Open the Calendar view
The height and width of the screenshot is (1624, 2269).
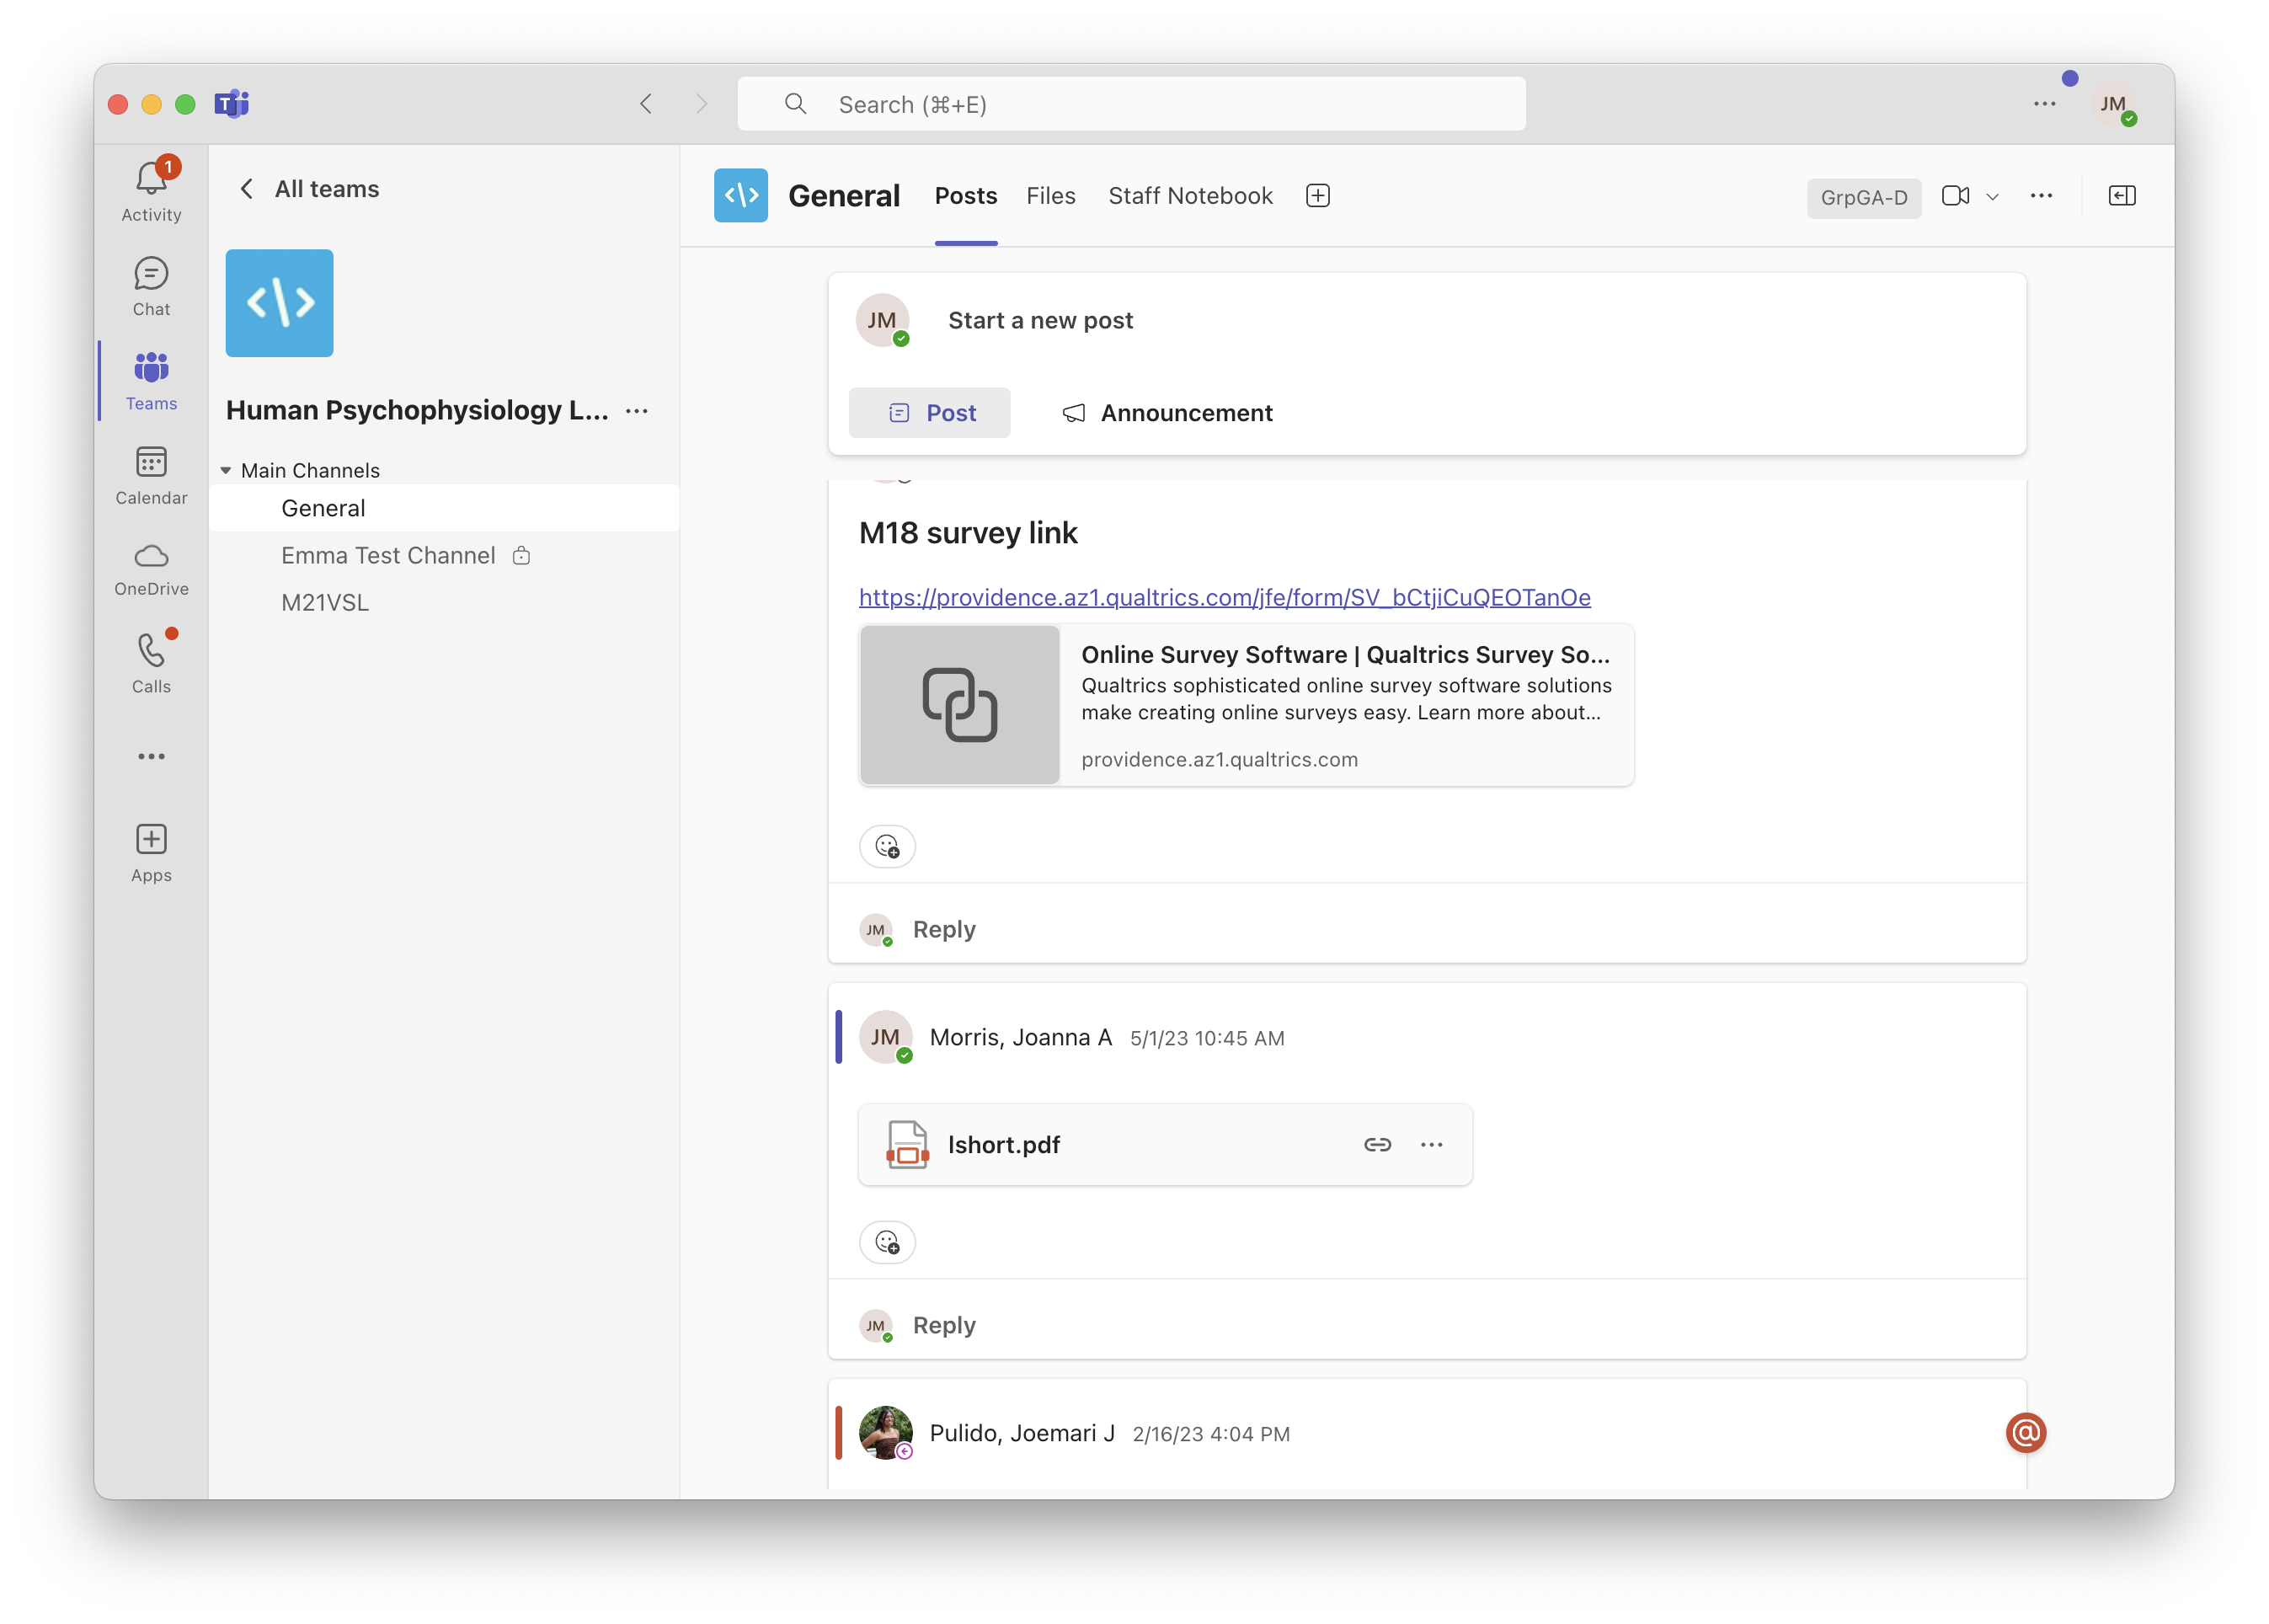point(151,476)
